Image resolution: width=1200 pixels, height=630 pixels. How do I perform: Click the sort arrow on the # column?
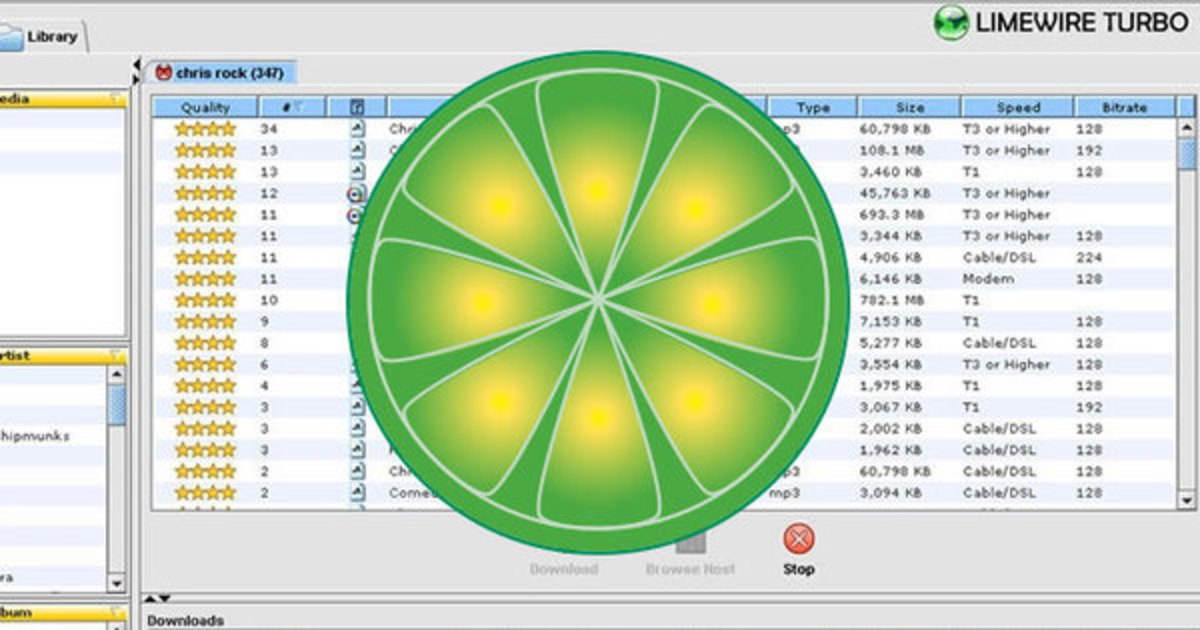(x=300, y=107)
